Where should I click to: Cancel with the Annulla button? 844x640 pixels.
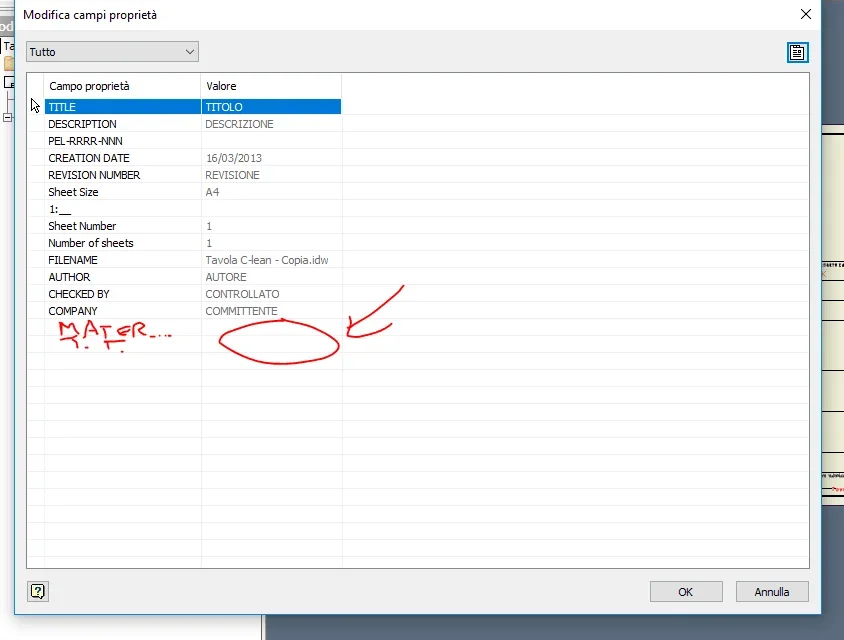[771, 592]
